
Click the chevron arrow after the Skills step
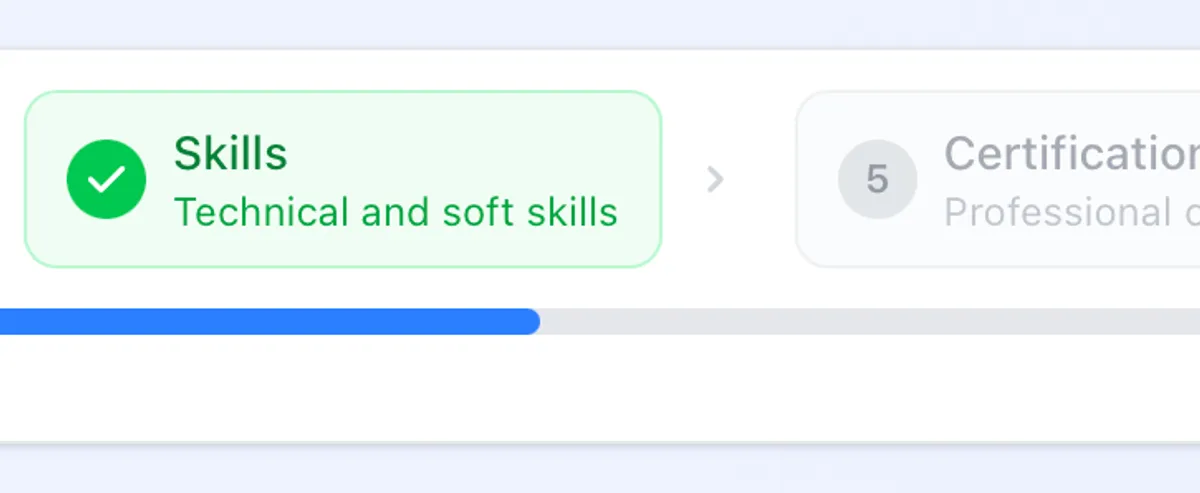[x=714, y=179]
